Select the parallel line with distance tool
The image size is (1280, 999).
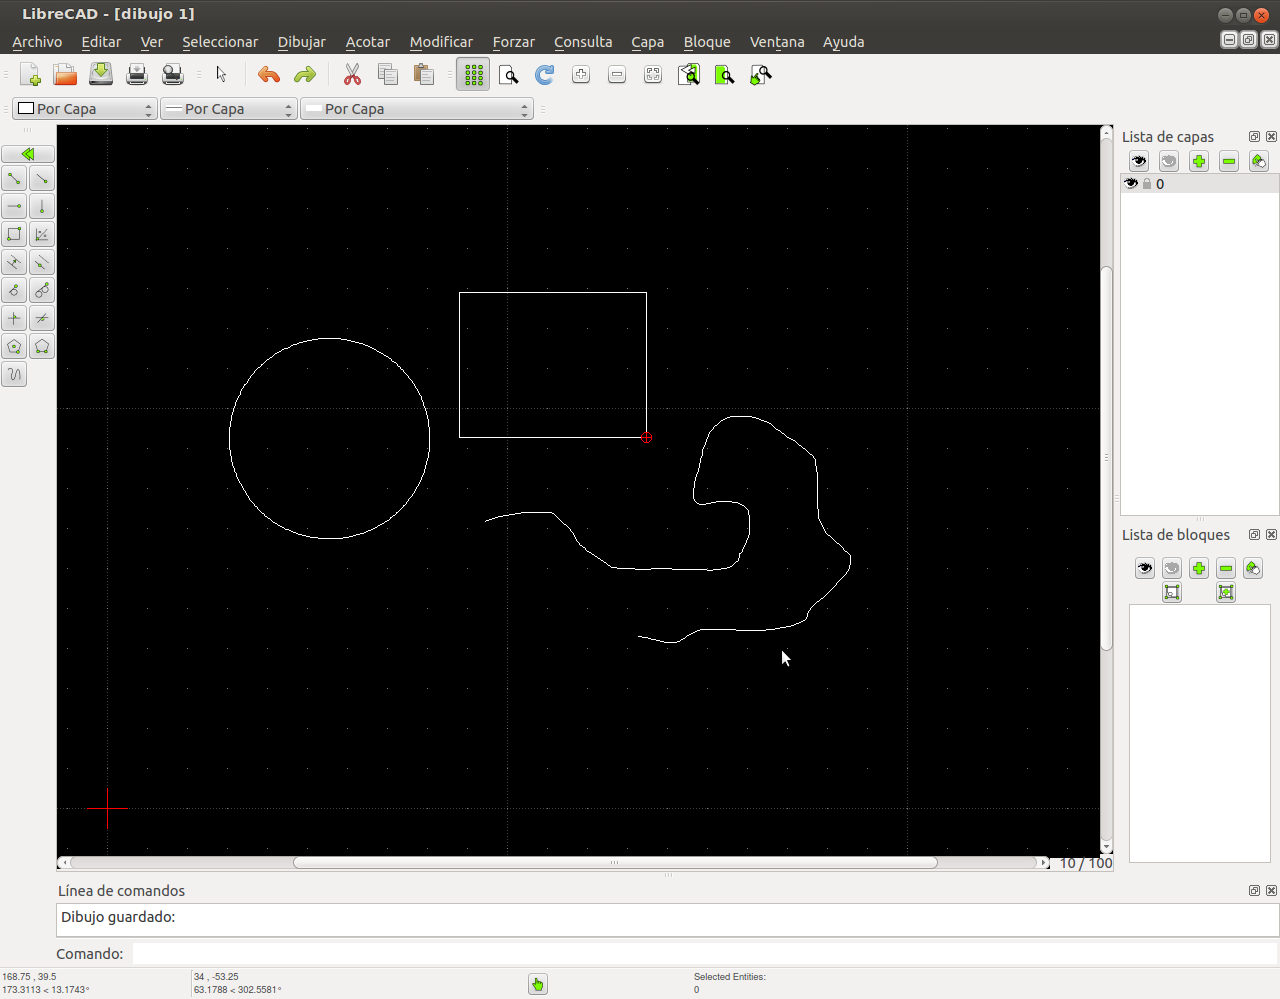pos(14,262)
